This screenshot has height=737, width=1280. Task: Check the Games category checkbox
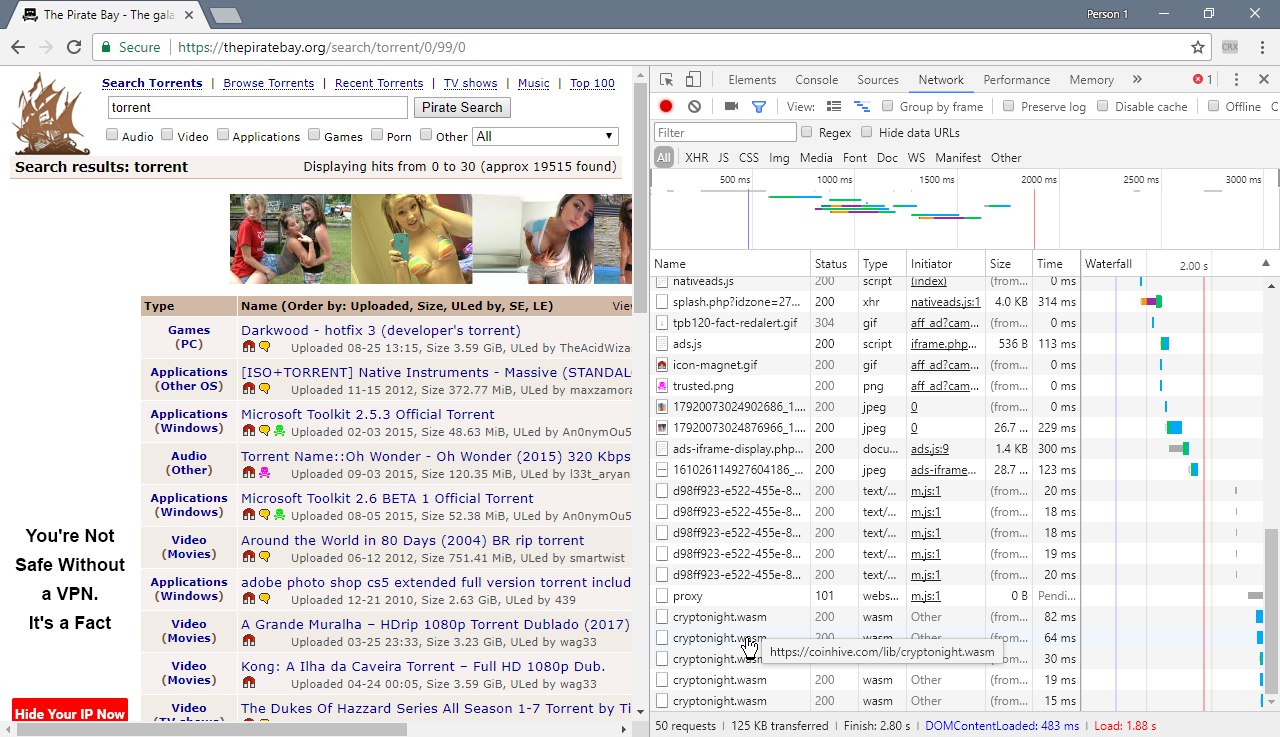coord(314,135)
